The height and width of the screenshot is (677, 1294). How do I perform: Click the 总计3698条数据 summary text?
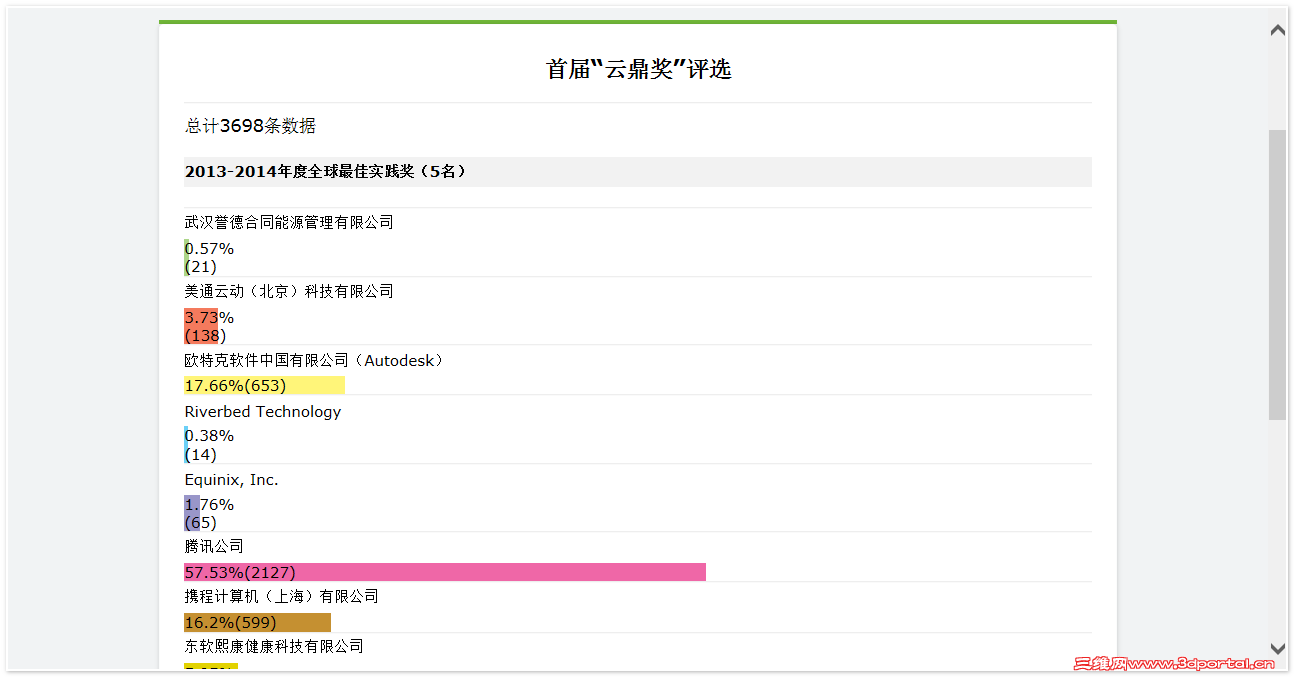(x=250, y=126)
